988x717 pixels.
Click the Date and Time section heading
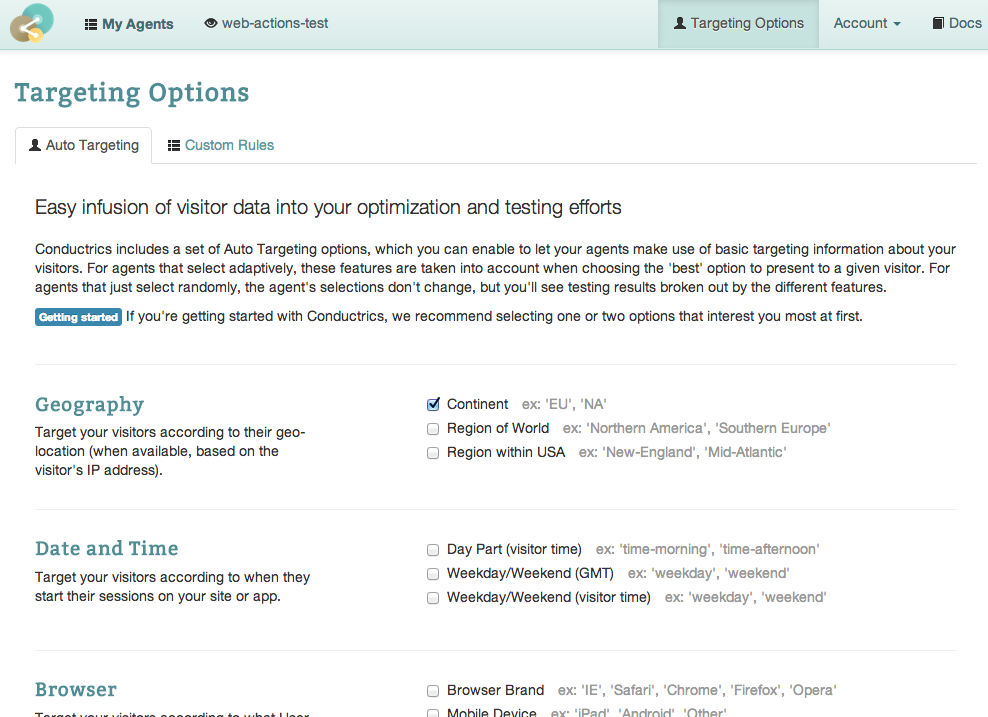(106, 548)
